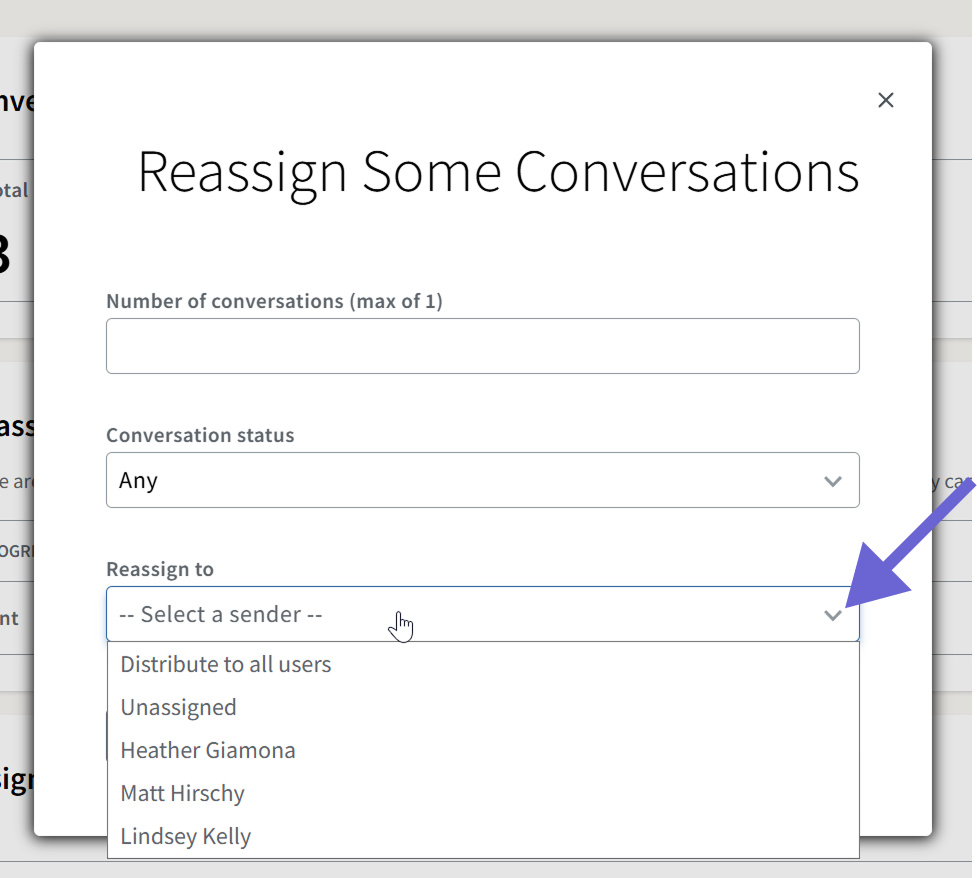Viewport: 977px width, 878px height.
Task: Pick 'Matt Hirschy' from the list
Action: (x=483, y=793)
